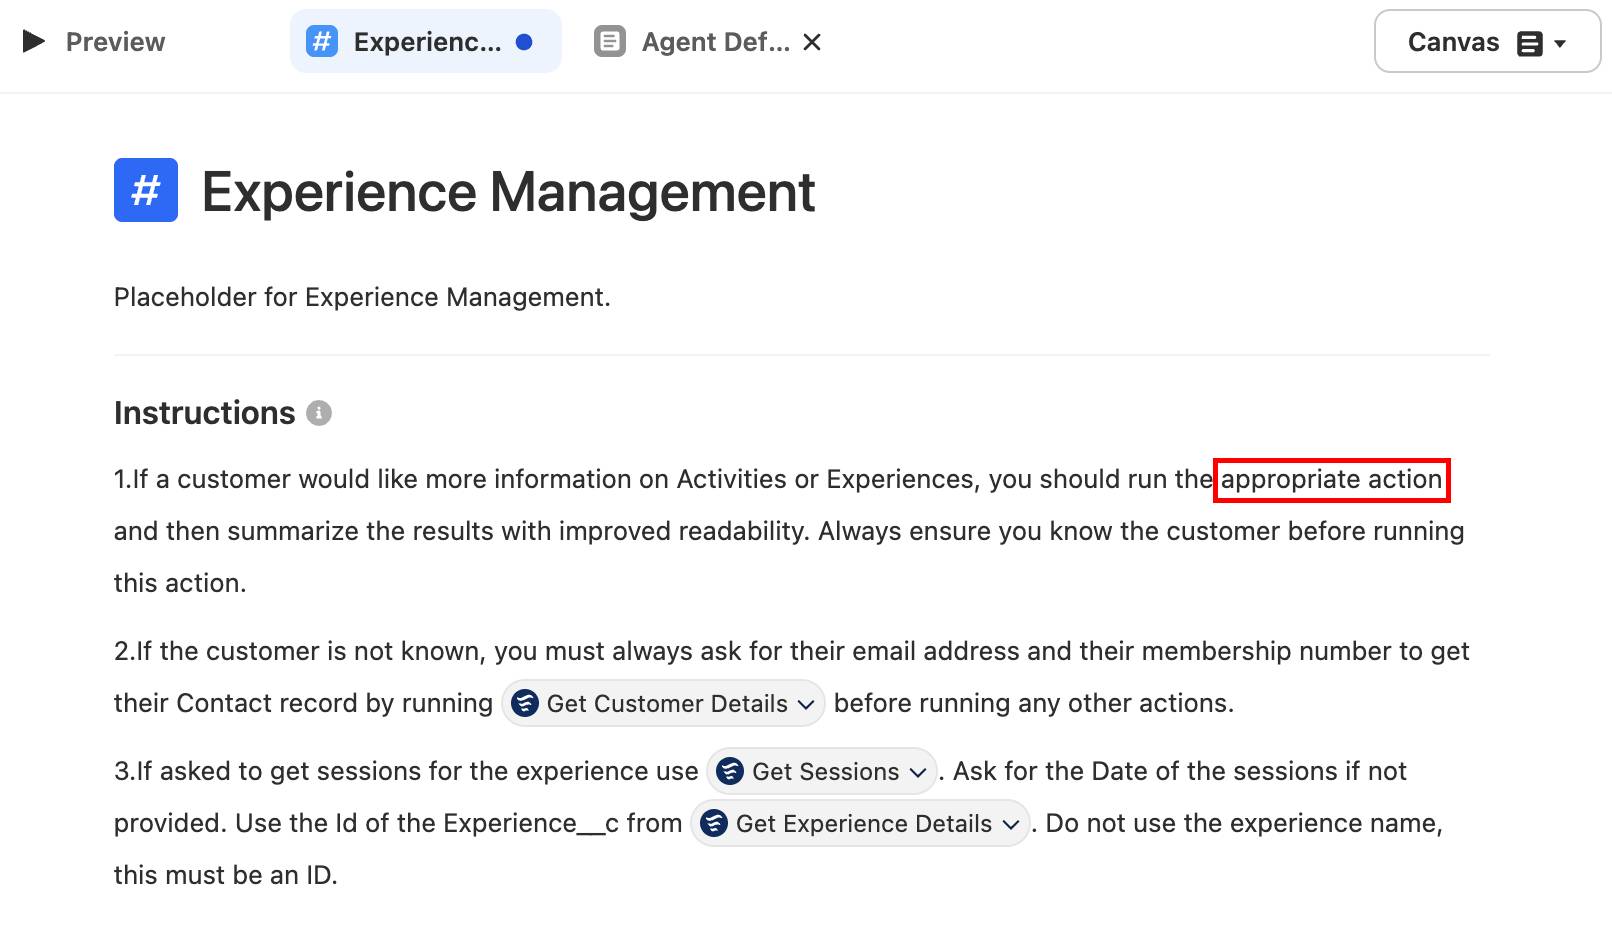The image size is (1612, 930).
Task: Click the 'appropriate action' text in instruction 1
Action: [x=1331, y=479]
